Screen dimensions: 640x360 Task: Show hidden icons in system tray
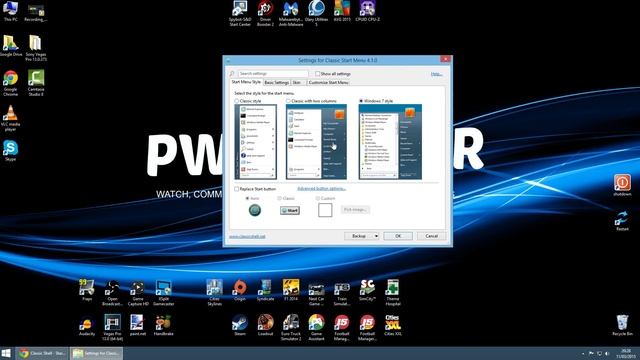pyautogui.click(x=582, y=353)
